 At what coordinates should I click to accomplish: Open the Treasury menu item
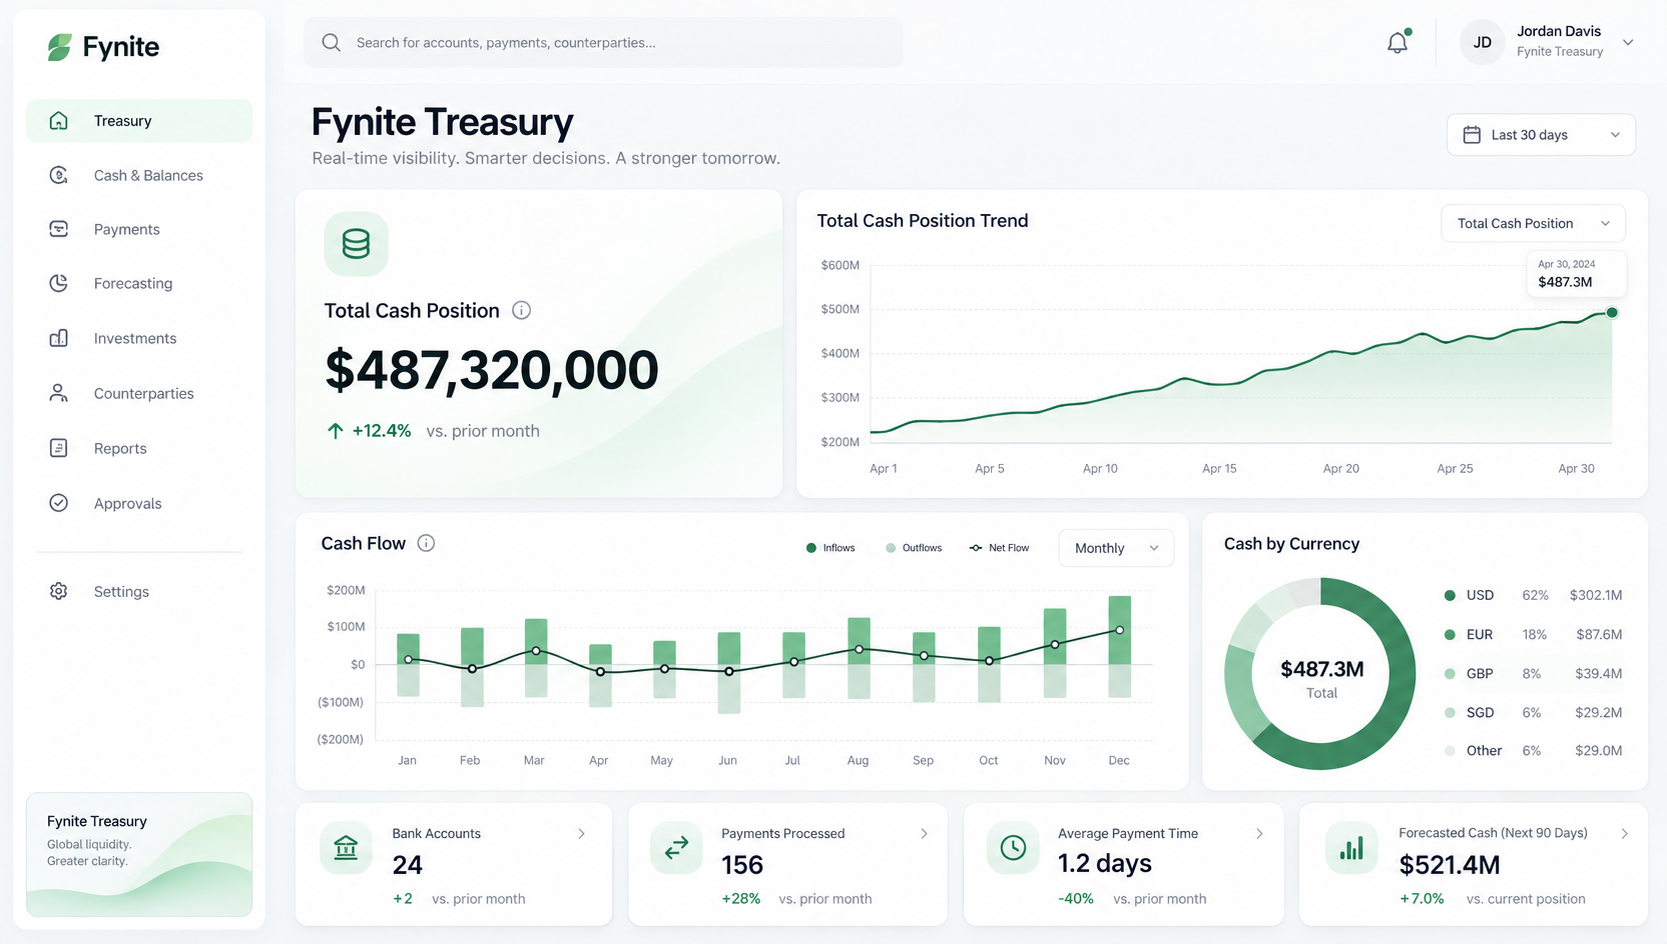click(139, 121)
